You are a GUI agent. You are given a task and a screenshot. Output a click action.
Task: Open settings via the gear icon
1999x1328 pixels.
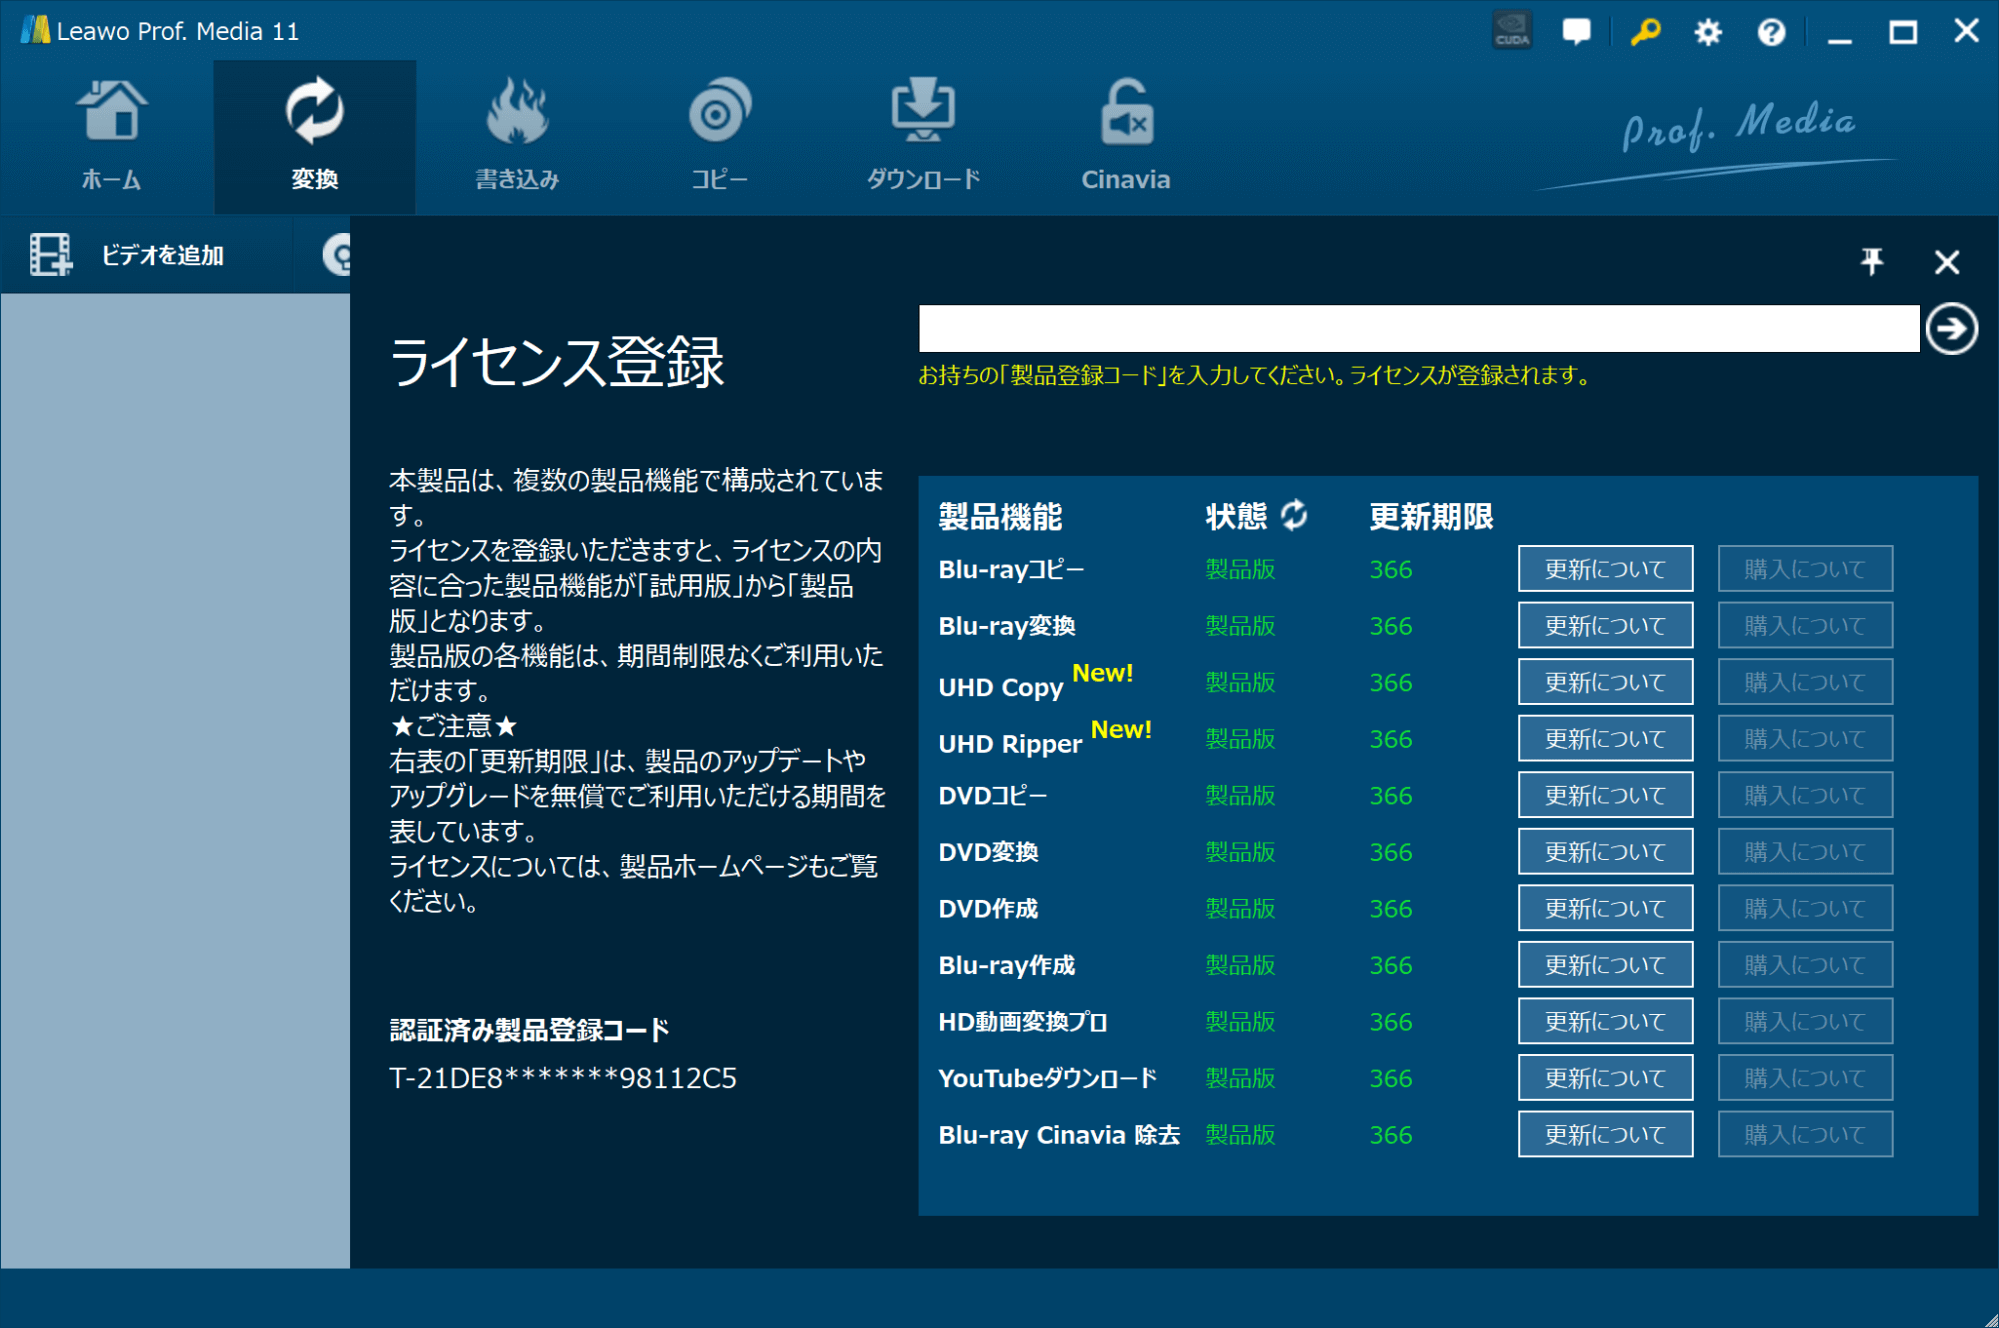1708,32
